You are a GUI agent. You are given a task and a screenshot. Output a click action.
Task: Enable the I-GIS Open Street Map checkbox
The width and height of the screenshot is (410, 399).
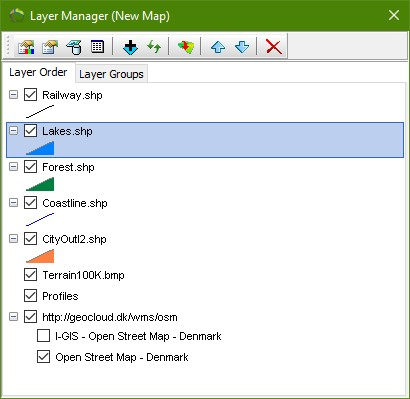coord(43,336)
